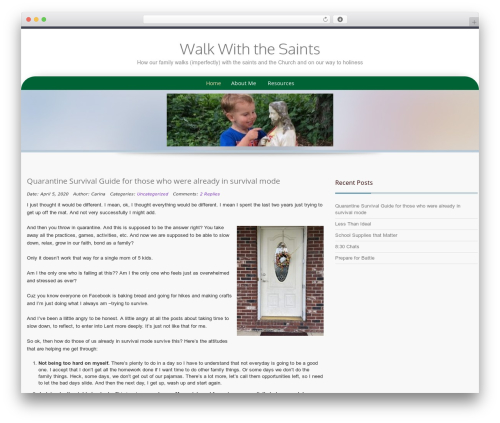500x423 pixels.
Task: Open a new tab with plus button
Action: (x=474, y=22)
